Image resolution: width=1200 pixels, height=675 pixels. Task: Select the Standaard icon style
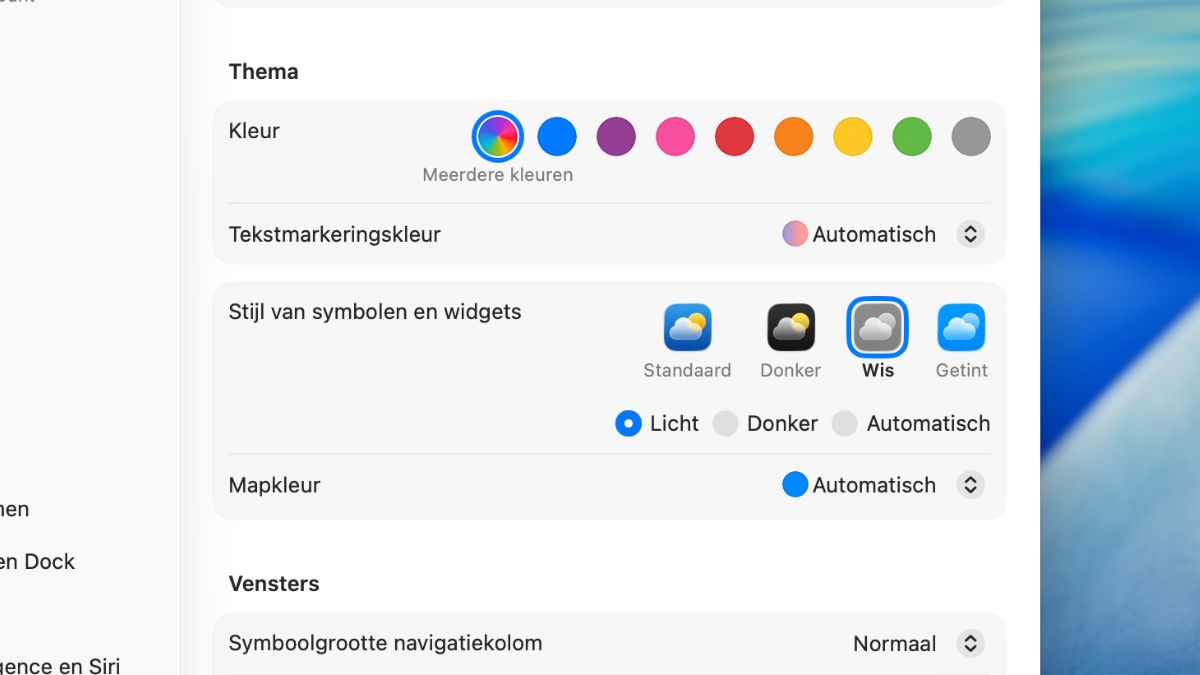click(x=687, y=328)
